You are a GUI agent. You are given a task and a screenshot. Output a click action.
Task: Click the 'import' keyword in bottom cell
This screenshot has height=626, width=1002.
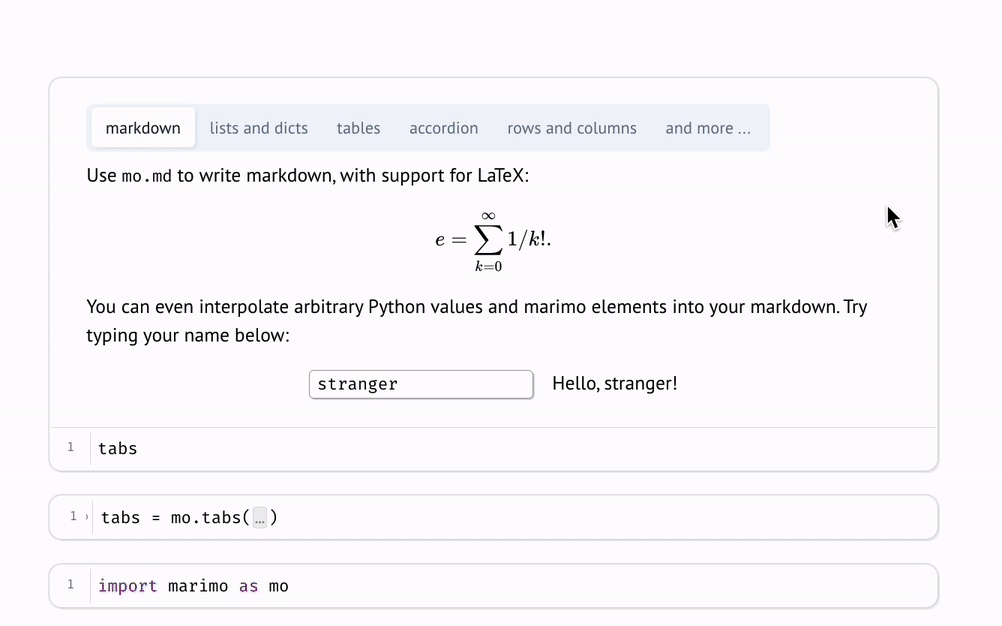127,586
